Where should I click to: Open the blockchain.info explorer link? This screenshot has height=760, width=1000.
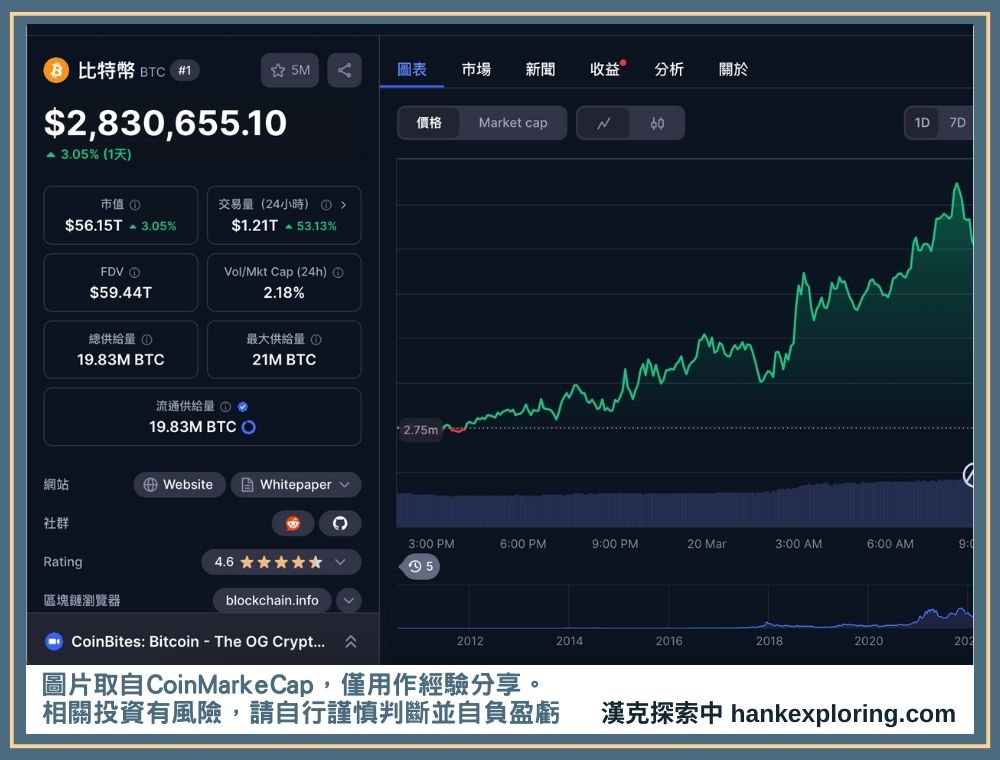pyautogui.click(x=272, y=600)
